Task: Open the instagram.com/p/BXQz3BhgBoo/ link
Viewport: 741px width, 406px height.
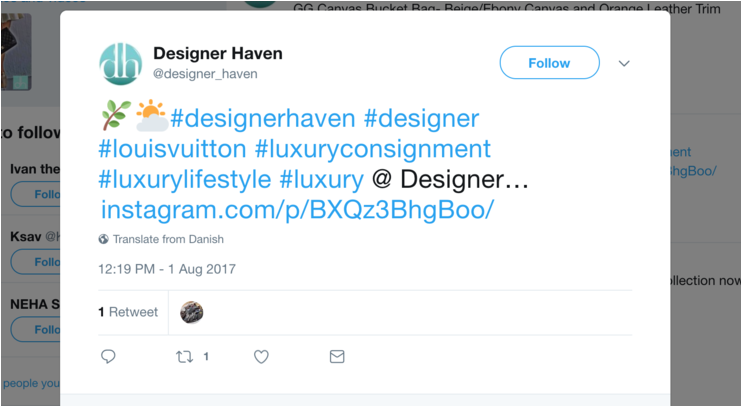Action: pyautogui.click(x=298, y=209)
